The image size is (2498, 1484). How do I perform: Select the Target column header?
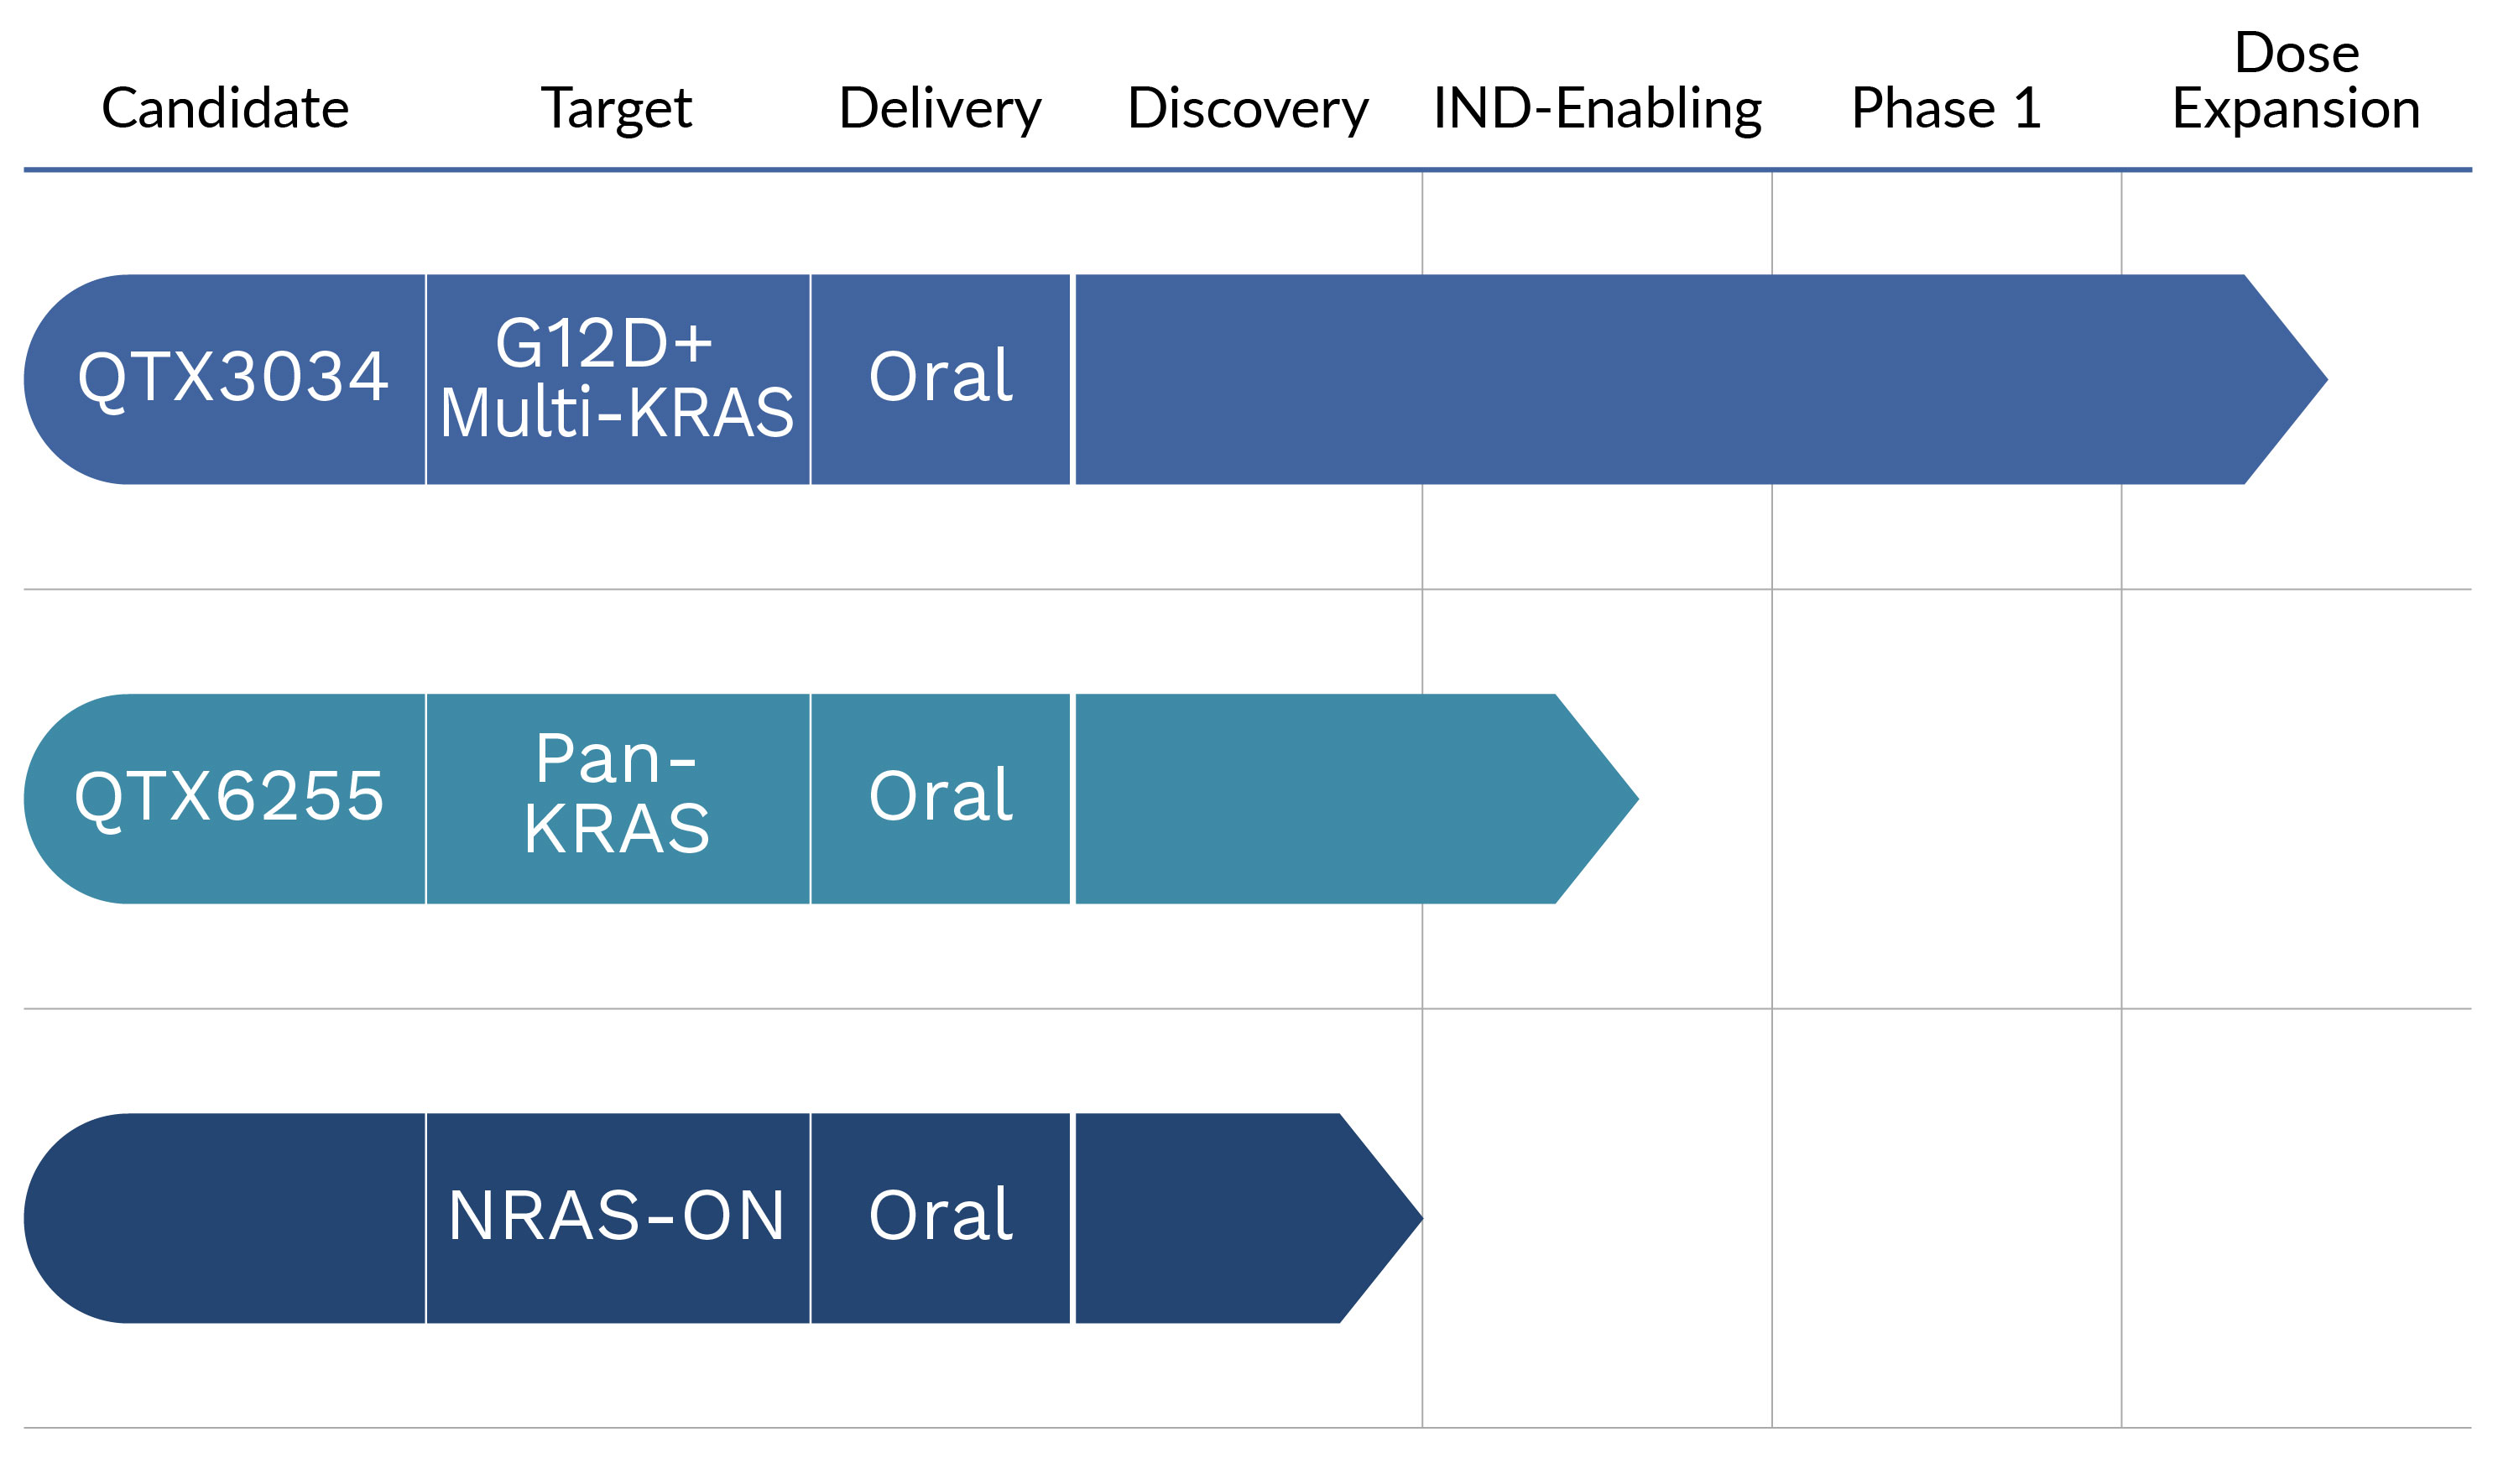click(616, 108)
